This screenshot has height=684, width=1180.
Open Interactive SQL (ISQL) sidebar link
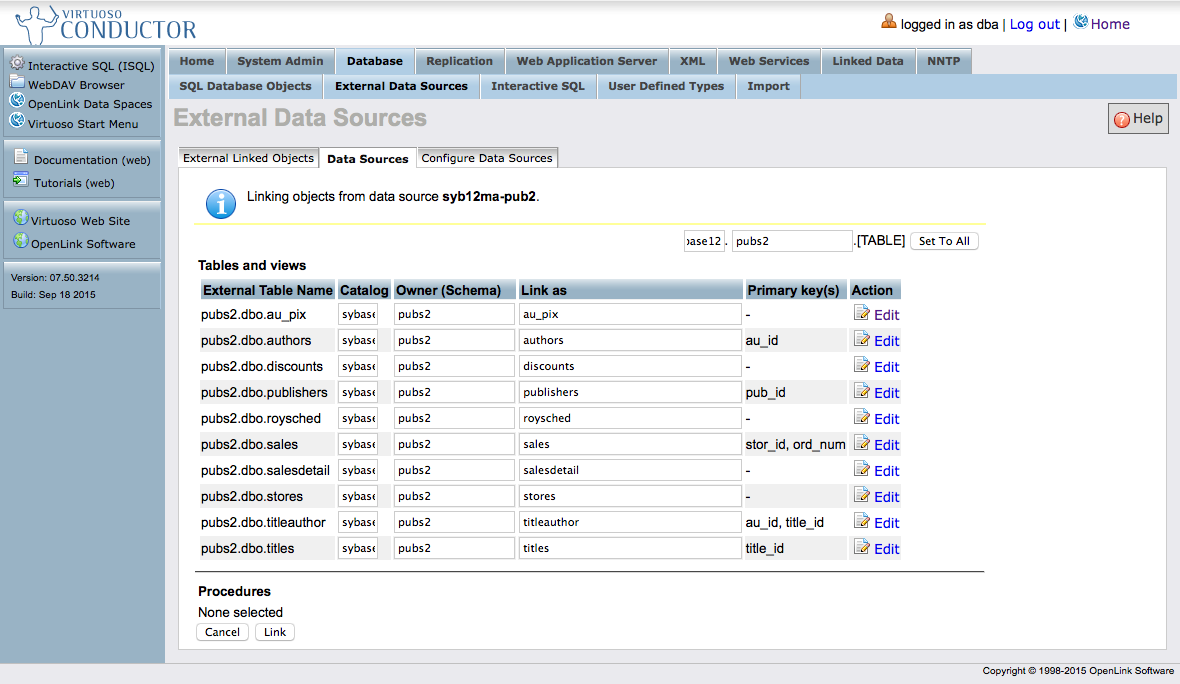[91, 65]
